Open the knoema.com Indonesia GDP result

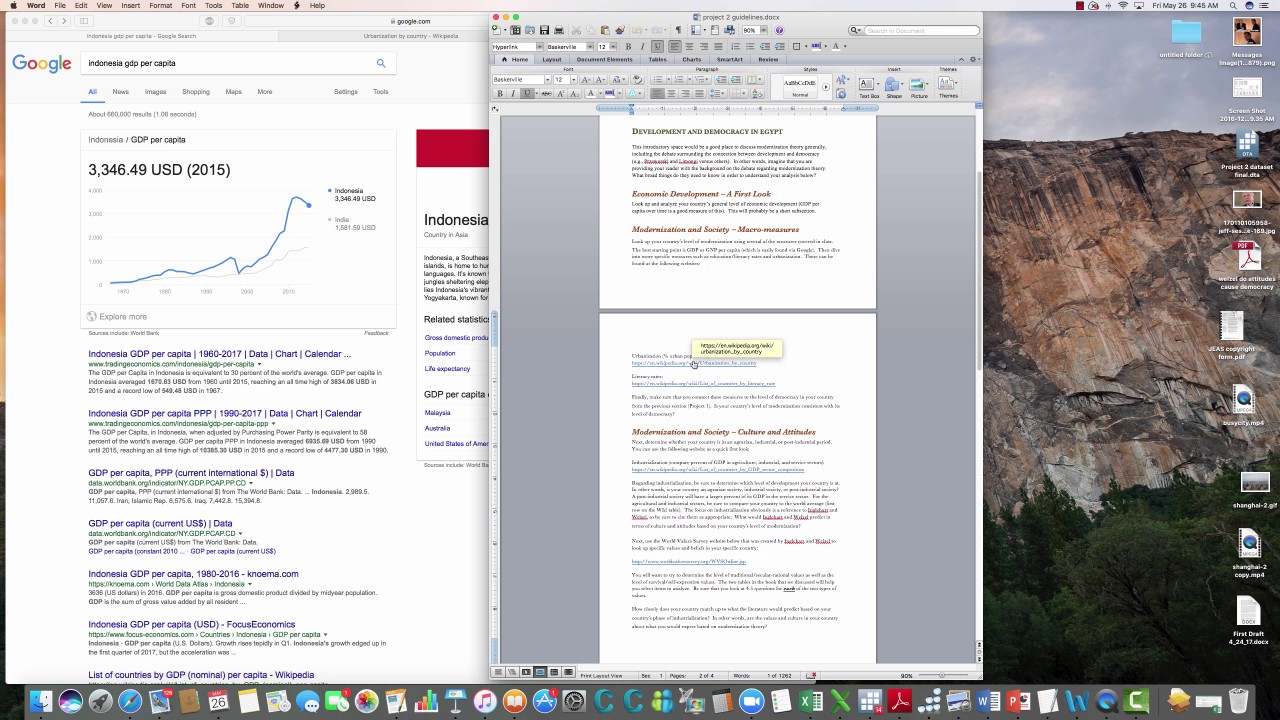(193, 574)
